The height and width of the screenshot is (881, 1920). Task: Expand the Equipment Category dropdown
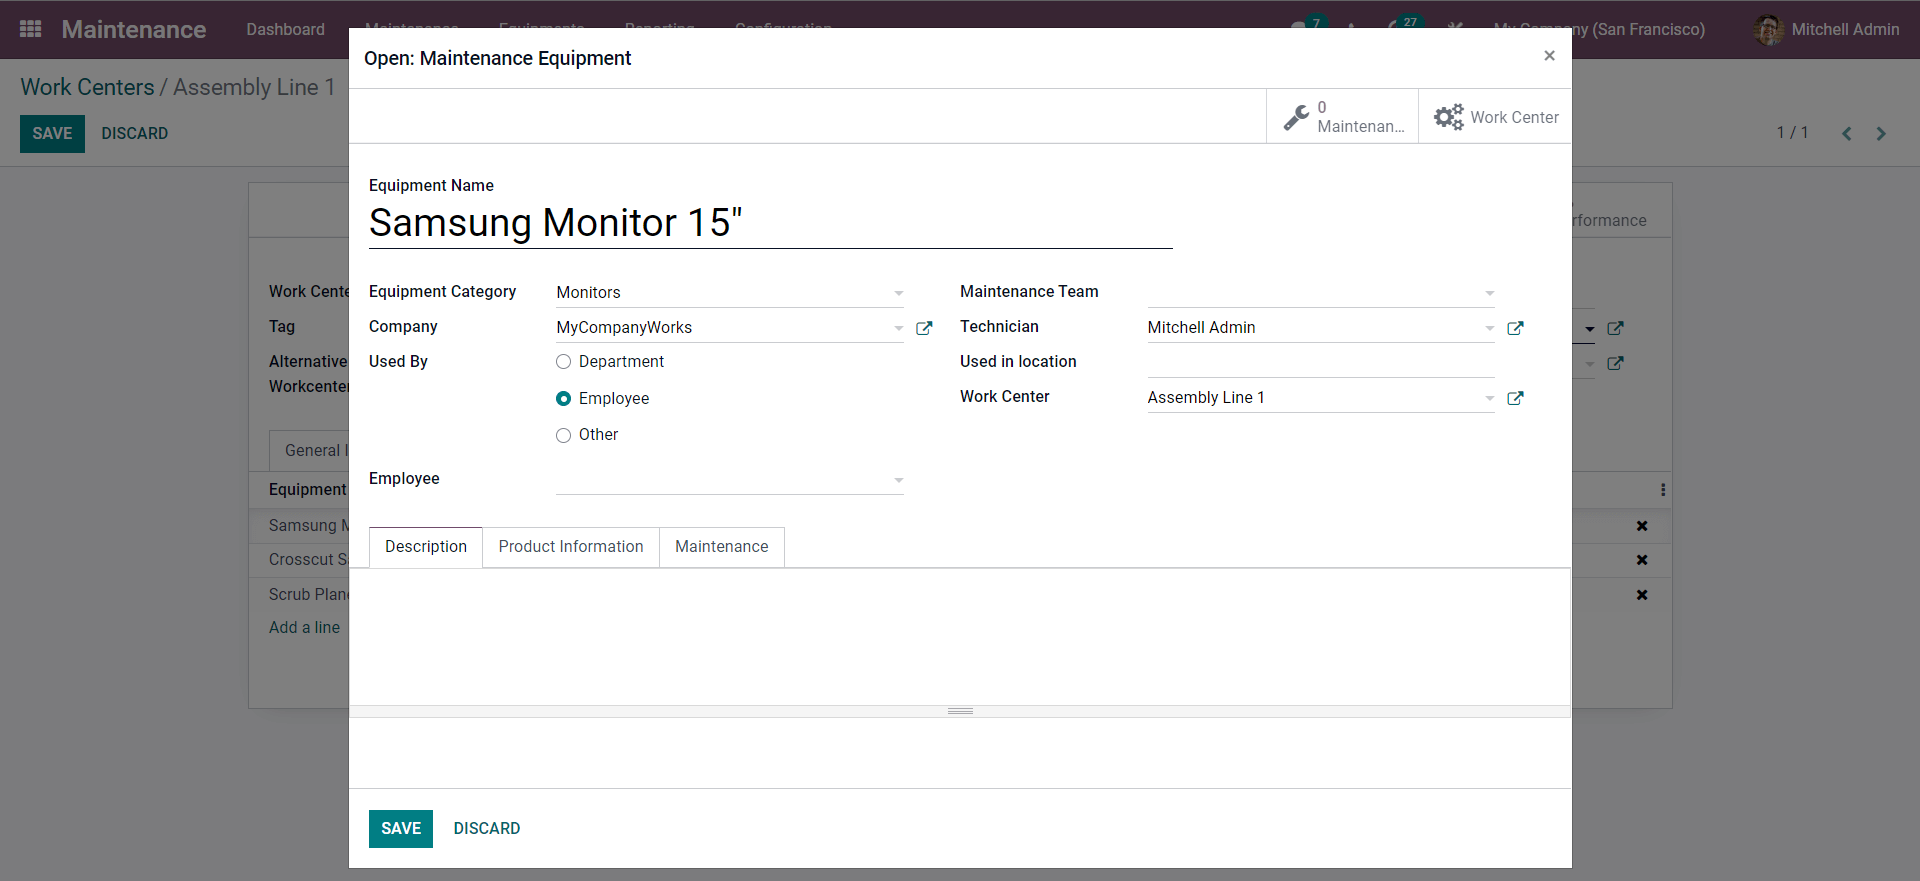[x=898, y=293]
